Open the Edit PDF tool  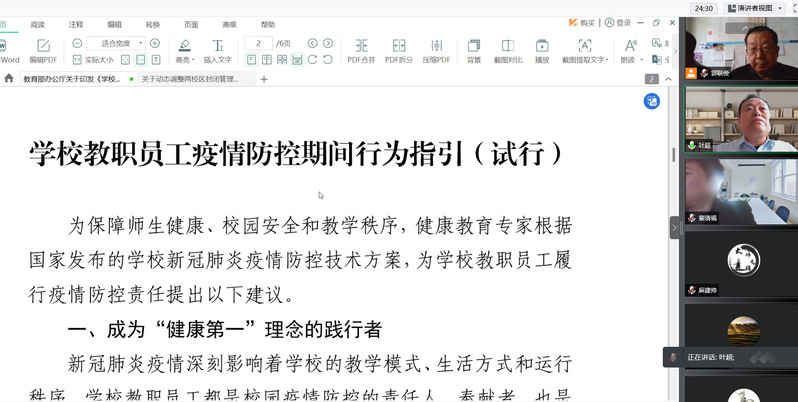pos(42,50)
